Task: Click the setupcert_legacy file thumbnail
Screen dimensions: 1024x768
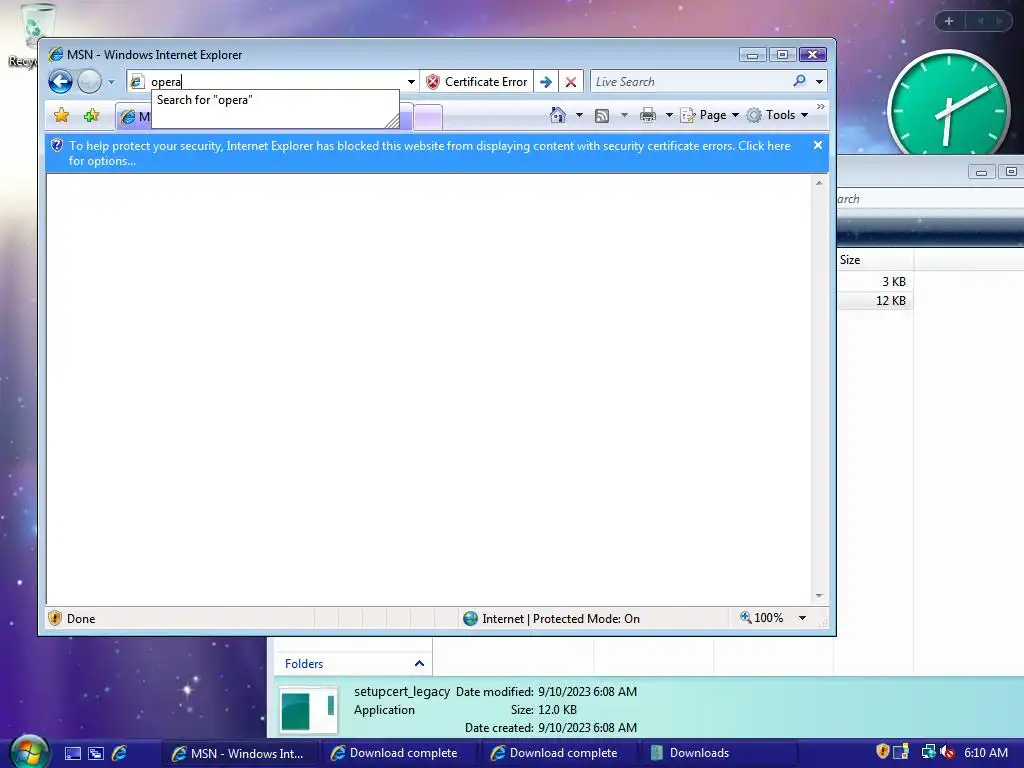Action: (308, 709)
